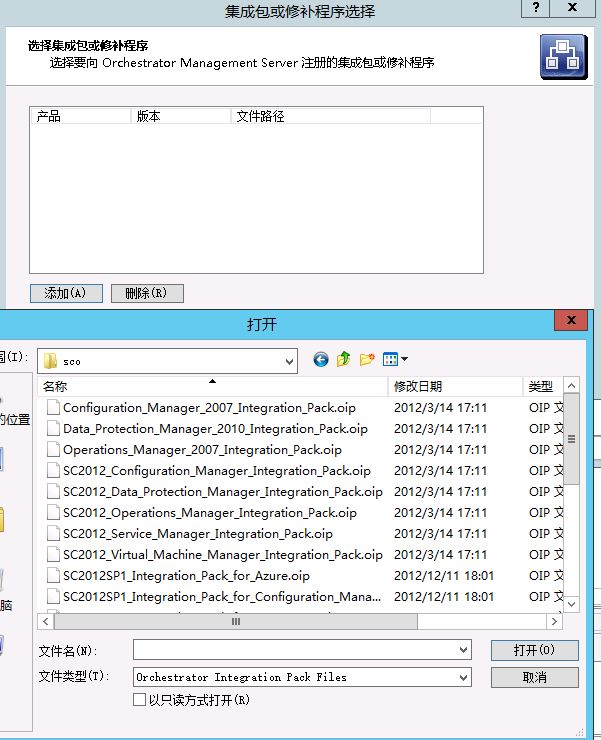Click the scroll up arrow of file list
The image size is (601, 740).
coord(571,386)
